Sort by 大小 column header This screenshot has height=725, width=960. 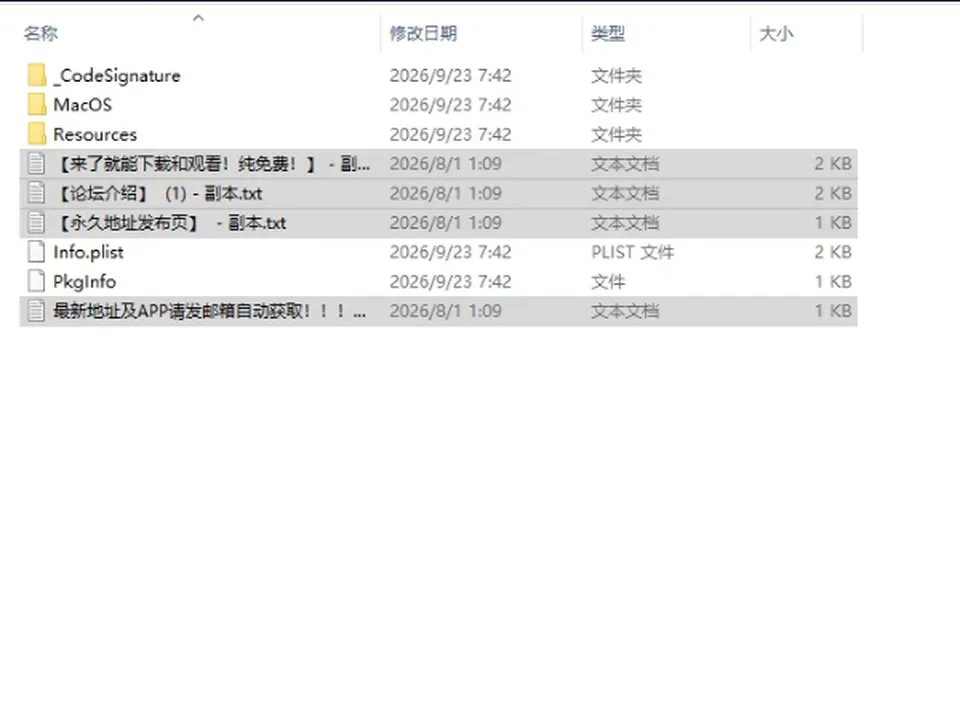tap(776, 33)
